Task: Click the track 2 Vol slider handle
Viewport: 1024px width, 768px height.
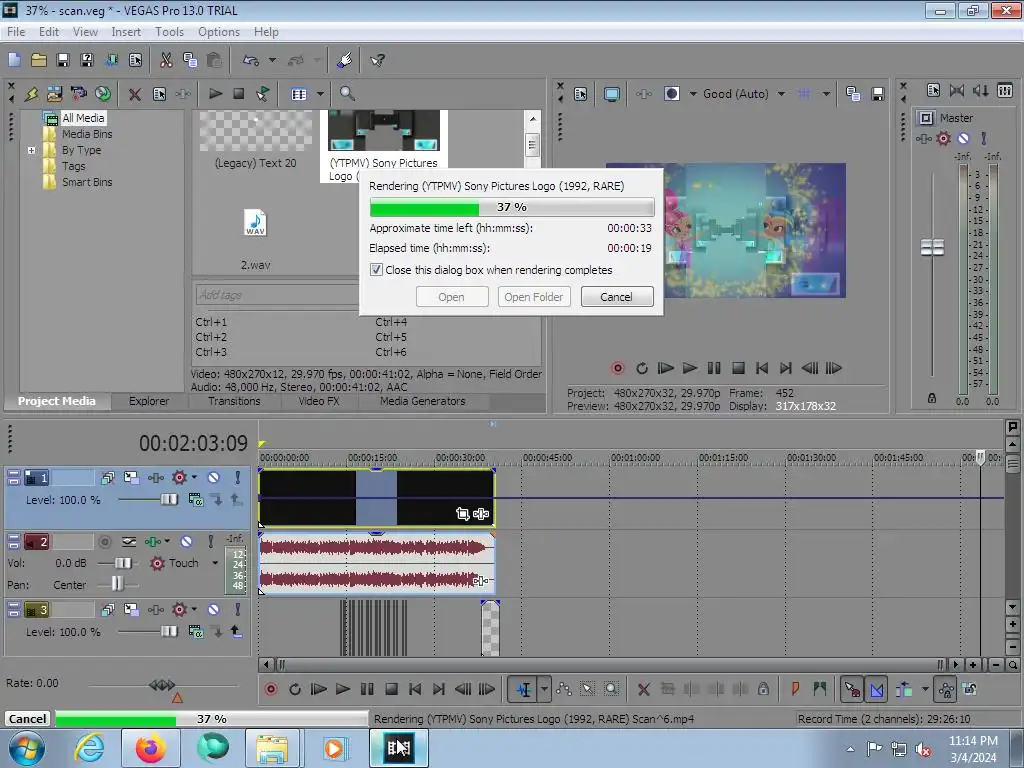Action: point(122,563)
